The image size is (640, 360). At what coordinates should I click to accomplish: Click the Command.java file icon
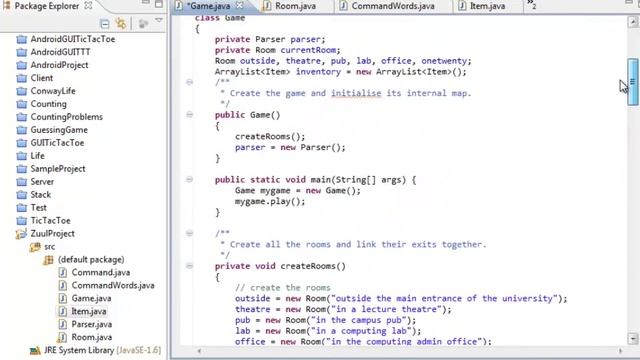[62, 273]
